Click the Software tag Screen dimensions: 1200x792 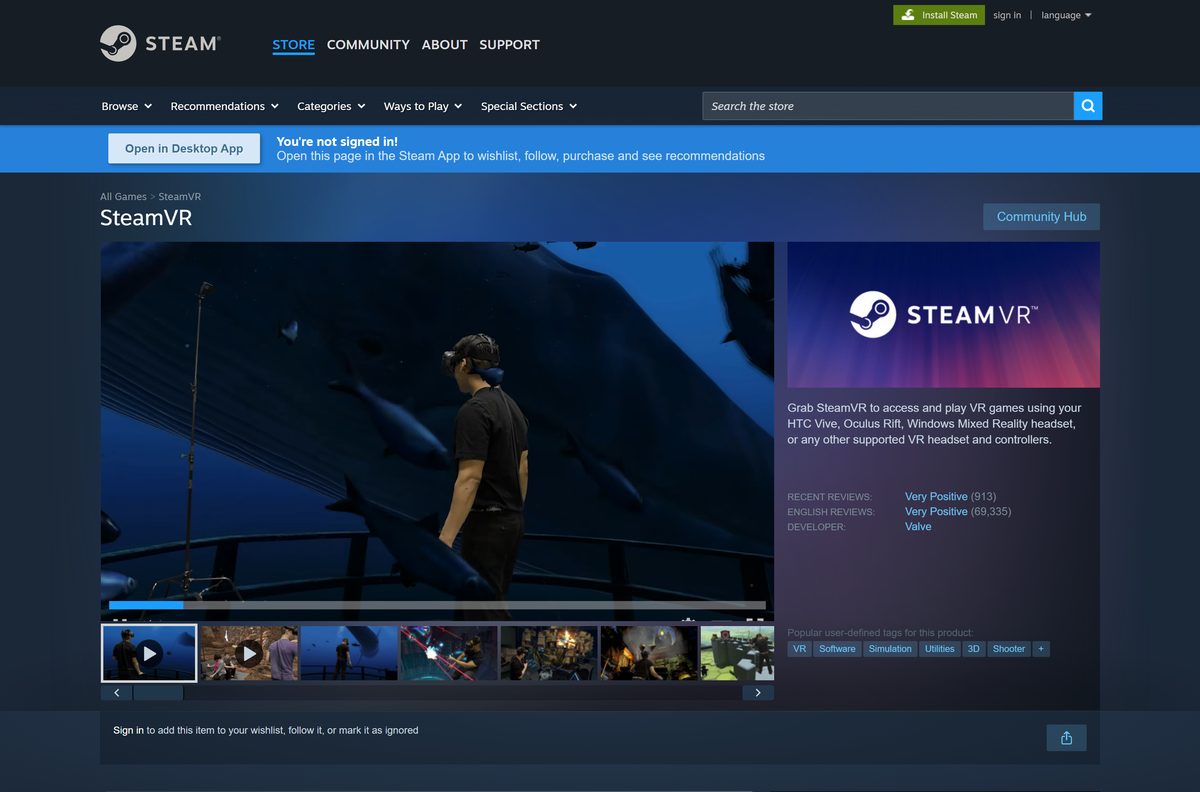837,649
